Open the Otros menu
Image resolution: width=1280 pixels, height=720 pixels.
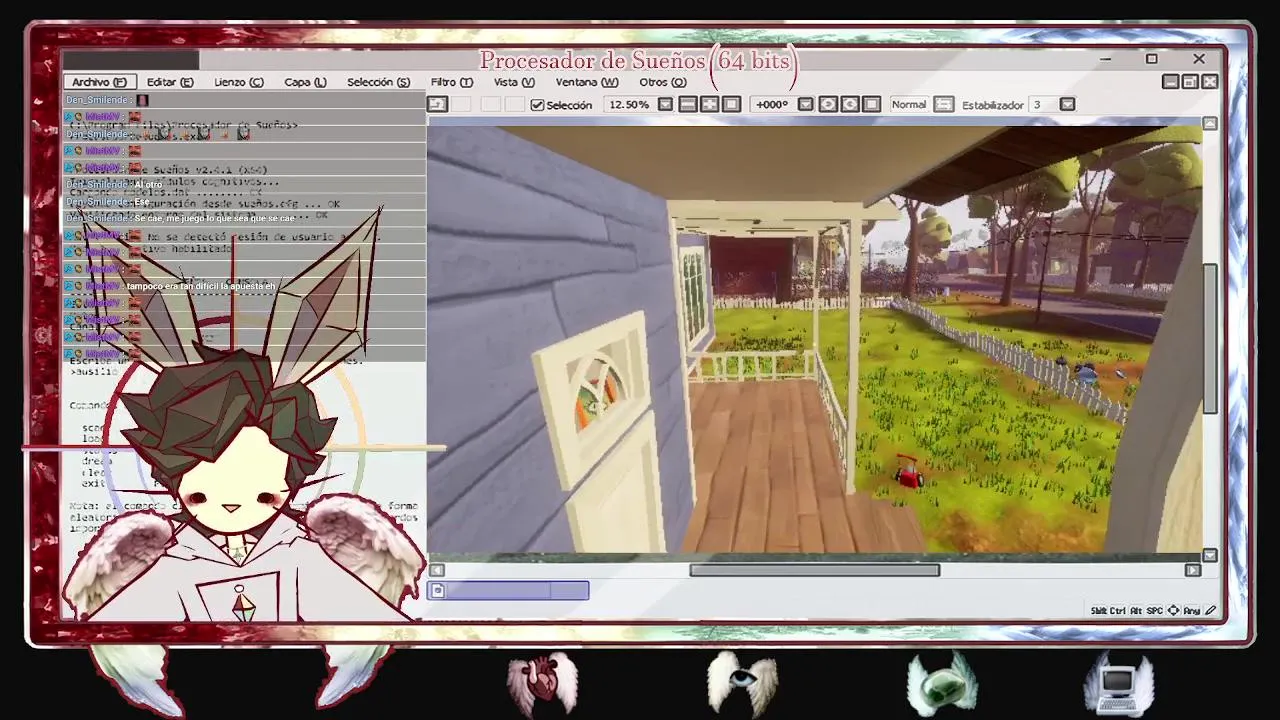coord(663,82)
